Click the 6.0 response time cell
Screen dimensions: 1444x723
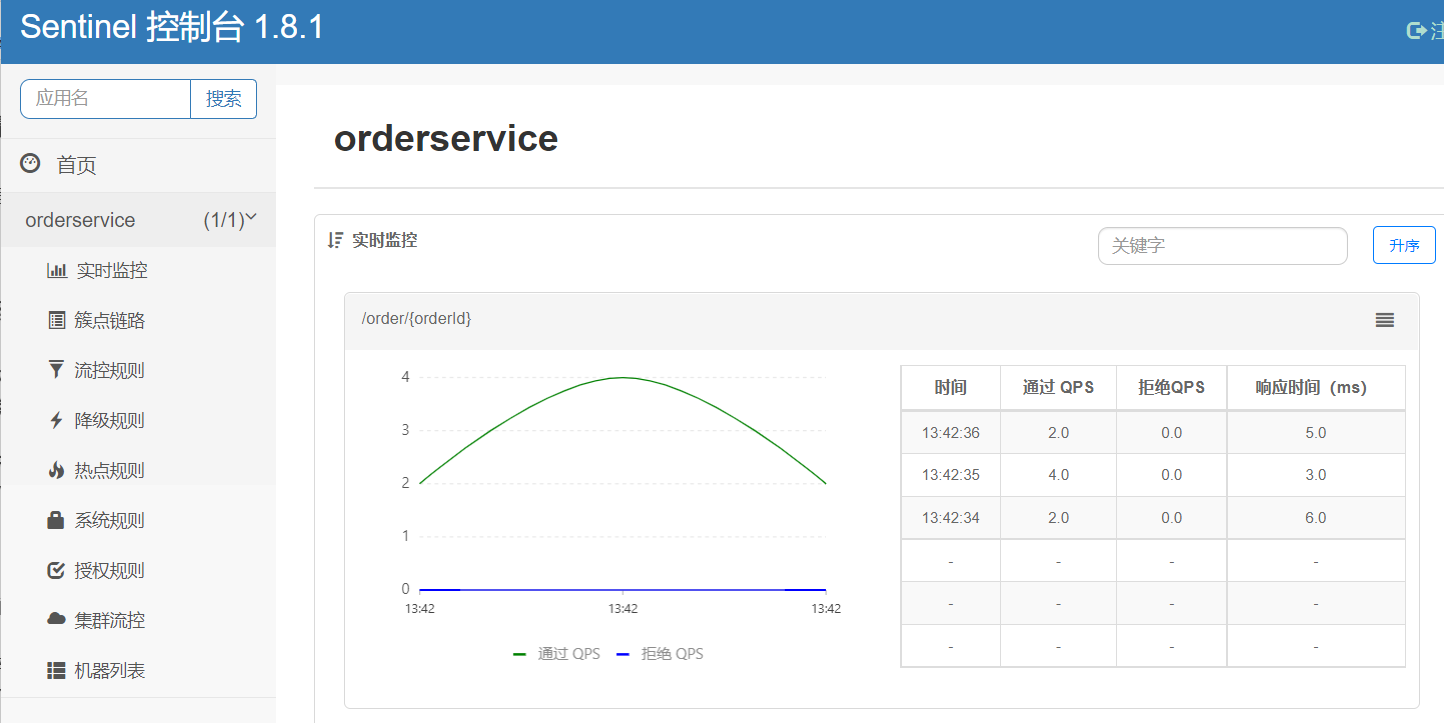(x=1316, y=518)
